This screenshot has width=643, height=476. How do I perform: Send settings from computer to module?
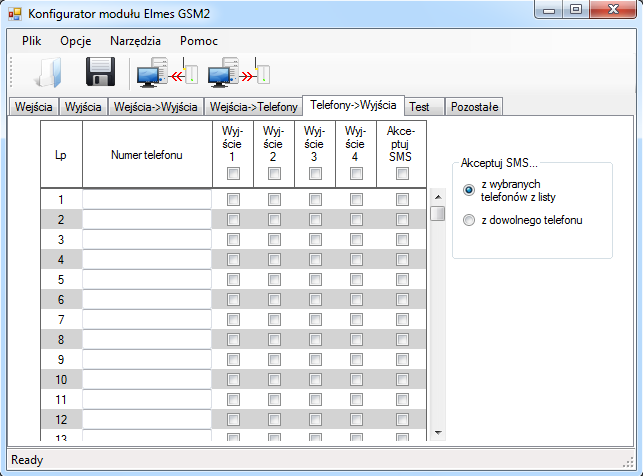[239, 73]
